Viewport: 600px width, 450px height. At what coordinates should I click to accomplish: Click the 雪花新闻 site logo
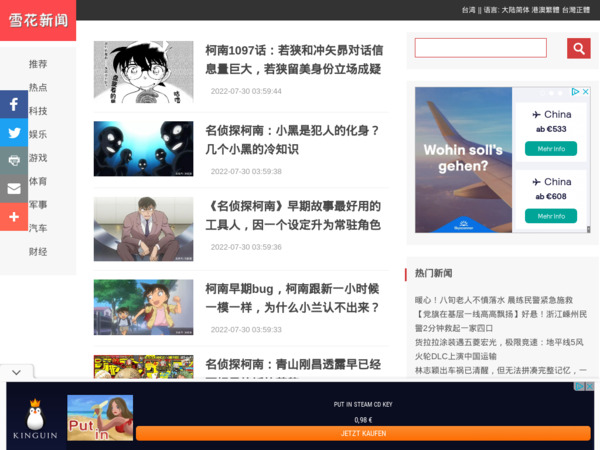38,20
